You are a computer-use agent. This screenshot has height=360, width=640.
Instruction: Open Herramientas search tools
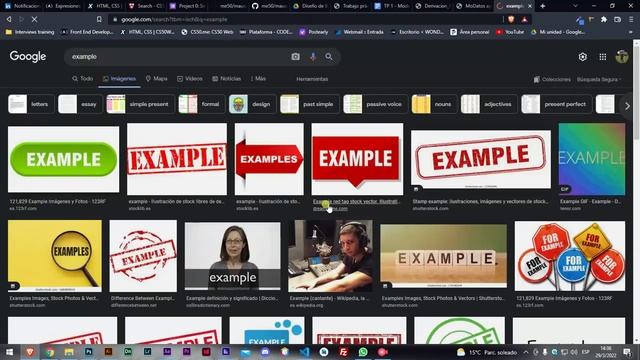click(x=312, y=79)
